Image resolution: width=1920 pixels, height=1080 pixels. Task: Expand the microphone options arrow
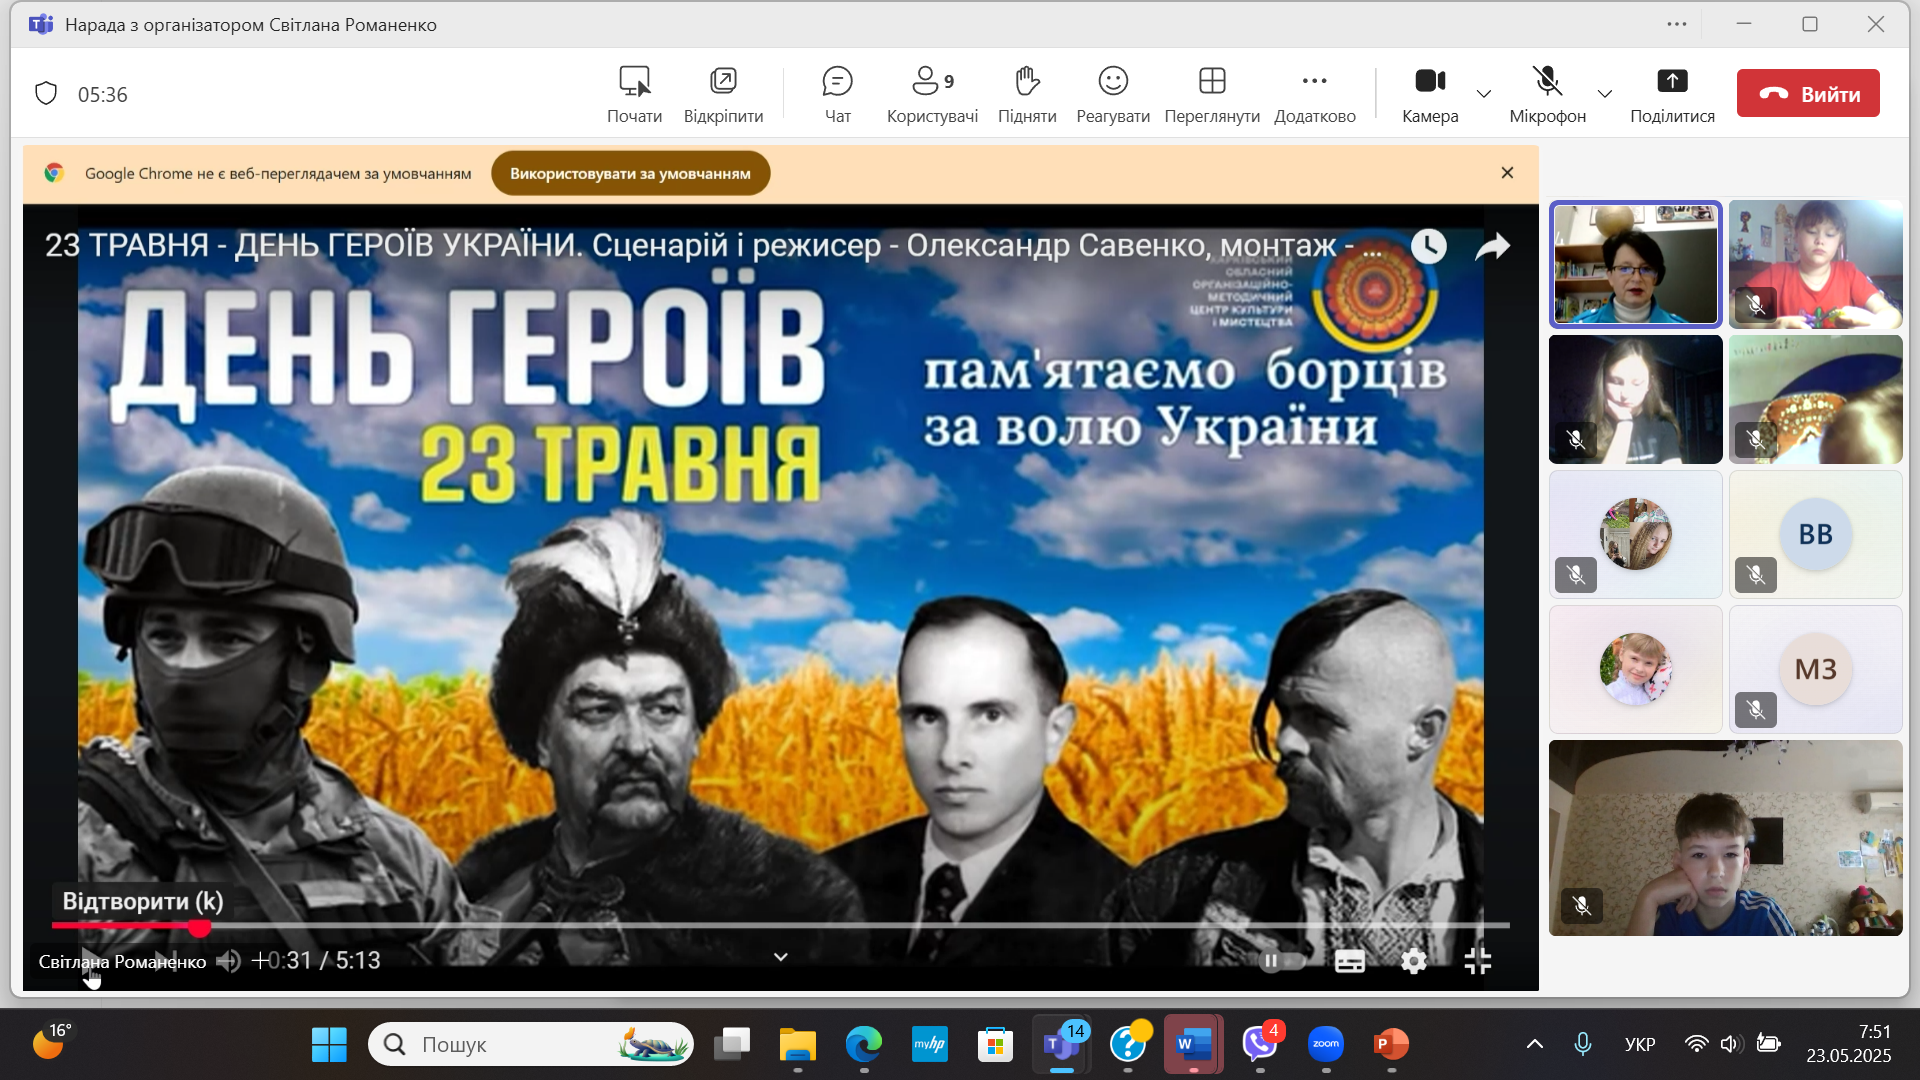coord(1605,94)
